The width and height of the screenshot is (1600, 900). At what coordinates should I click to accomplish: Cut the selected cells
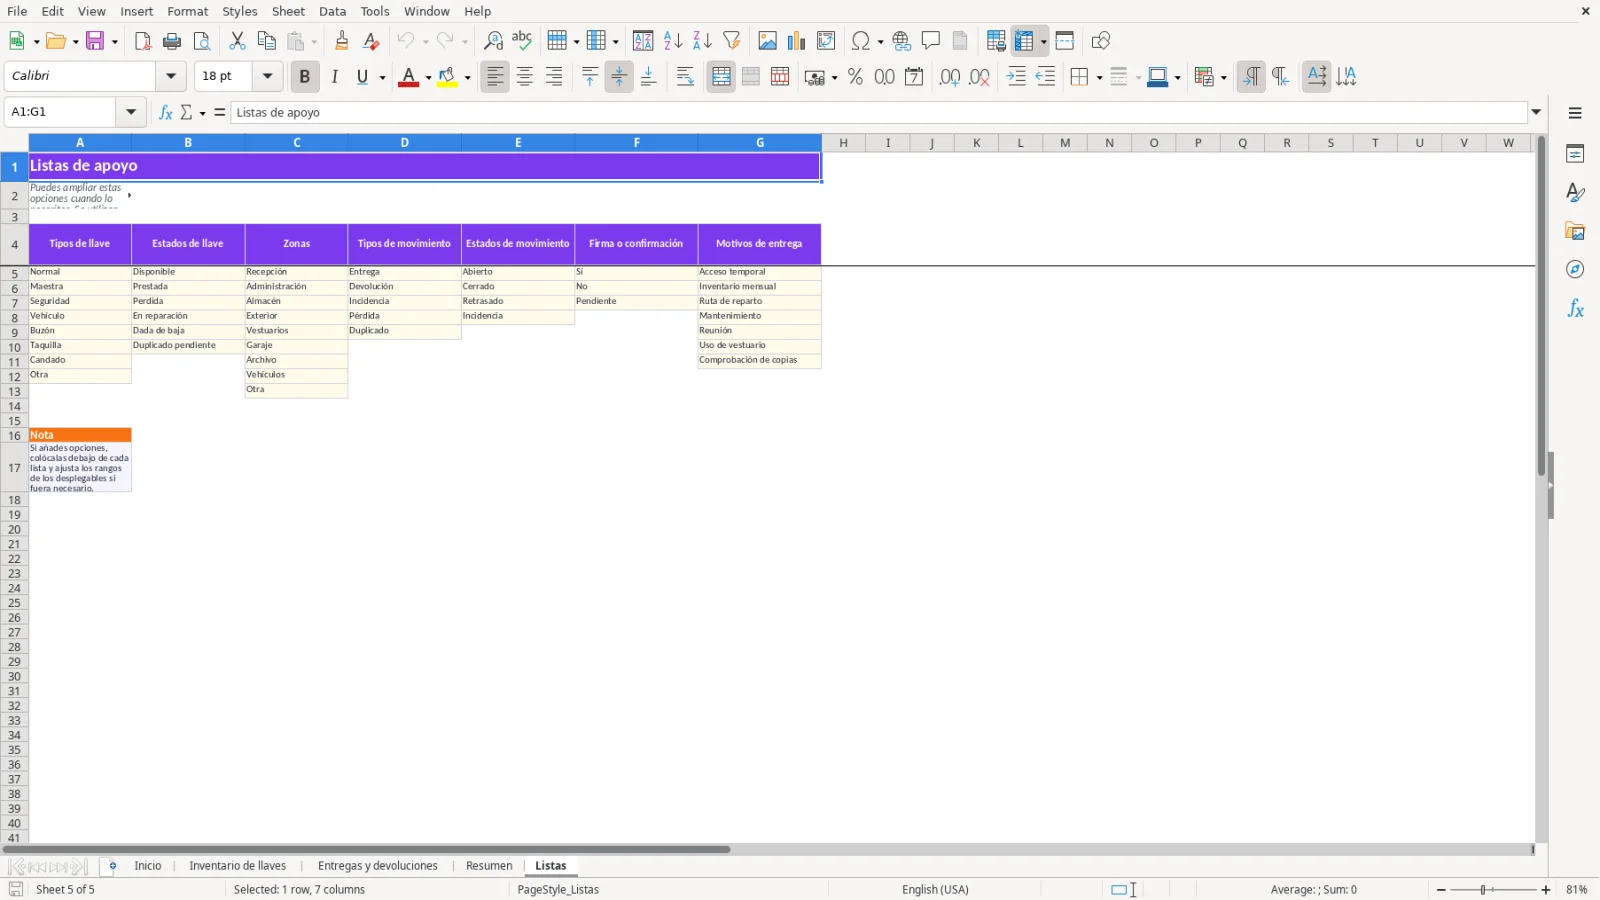pyautogui.click(x=237, y=41)
